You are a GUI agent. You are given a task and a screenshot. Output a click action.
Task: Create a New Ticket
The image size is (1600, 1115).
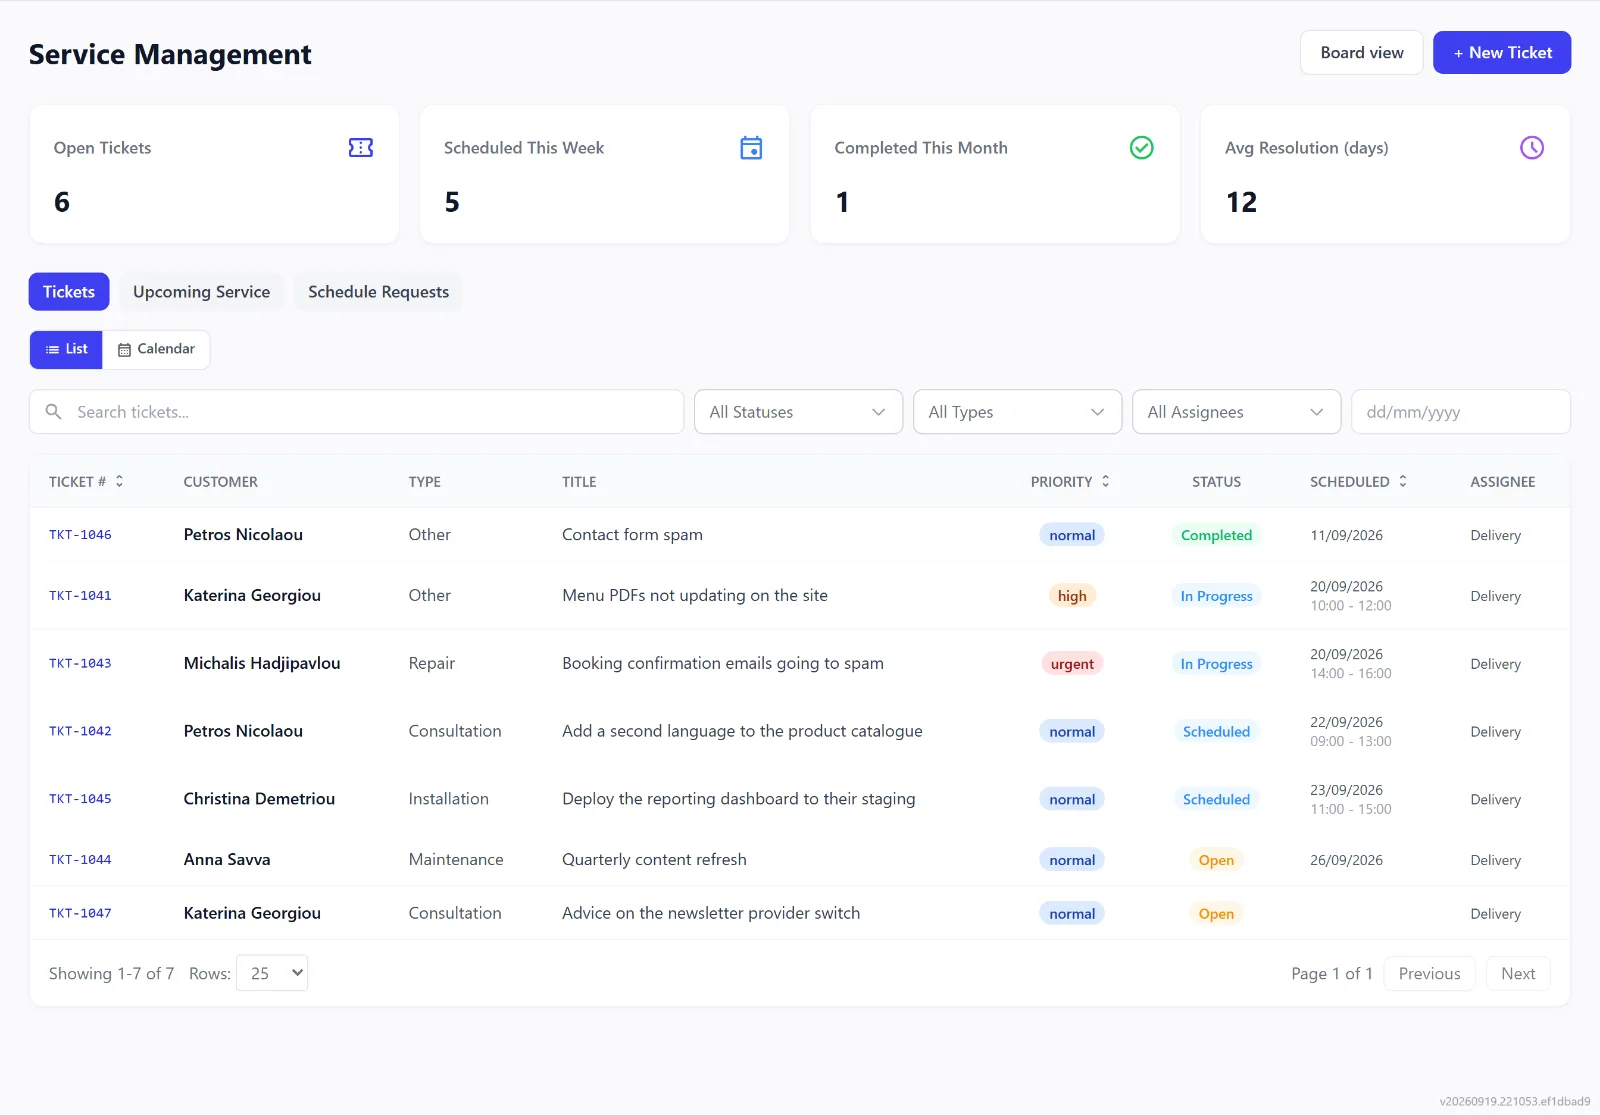point(1502,53)
